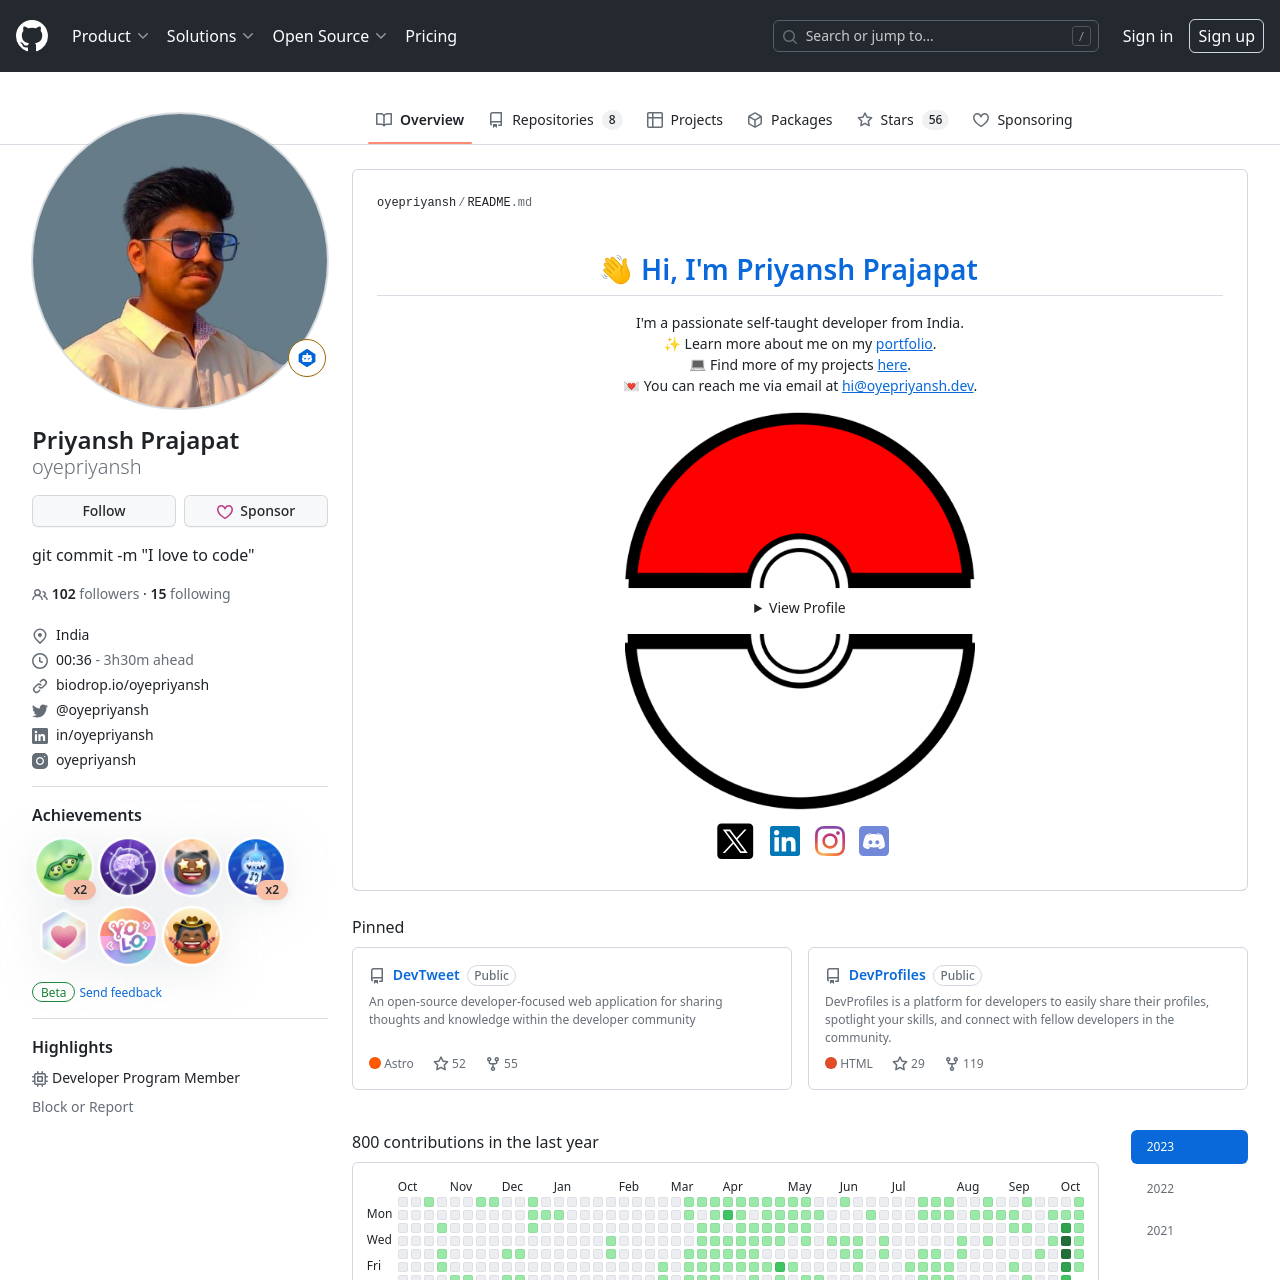Select the highlighted 2023 year filter
Image resolution: width=1280 pixels, height=1280 pixels.
tap(1189, 1146)
